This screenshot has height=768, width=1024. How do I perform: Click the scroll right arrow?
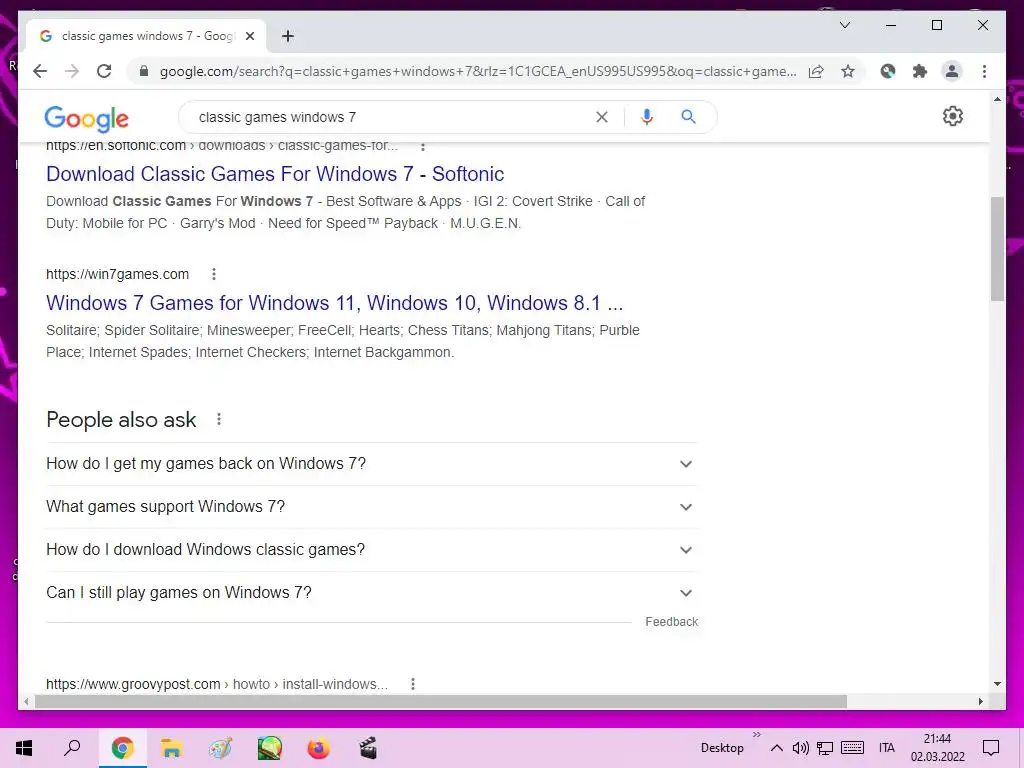(x=980, y=701)
